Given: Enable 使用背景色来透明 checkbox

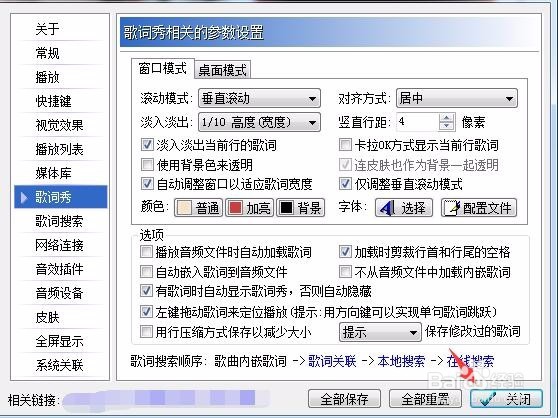Looking at the screenshot, I should [x=147, y=165].
